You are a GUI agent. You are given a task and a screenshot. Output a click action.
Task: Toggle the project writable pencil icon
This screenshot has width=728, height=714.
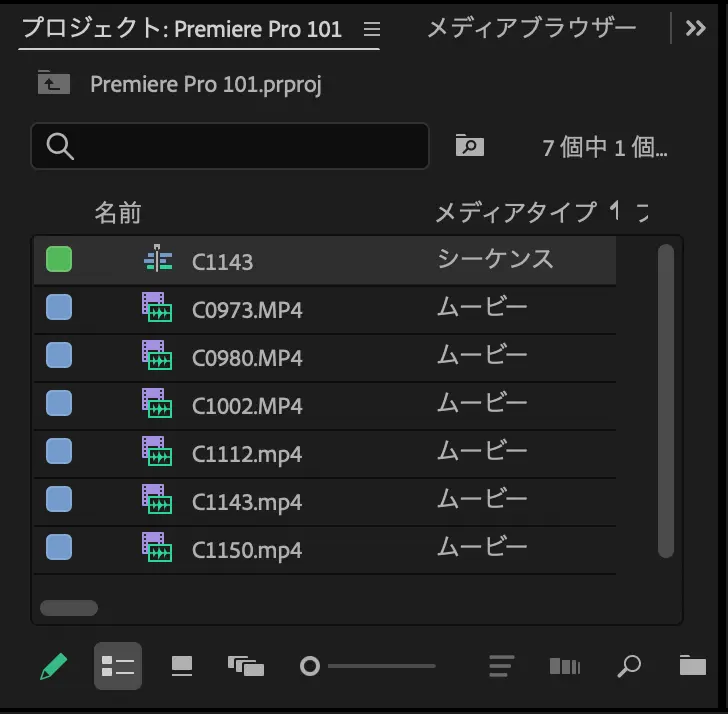tap(53, 666)
